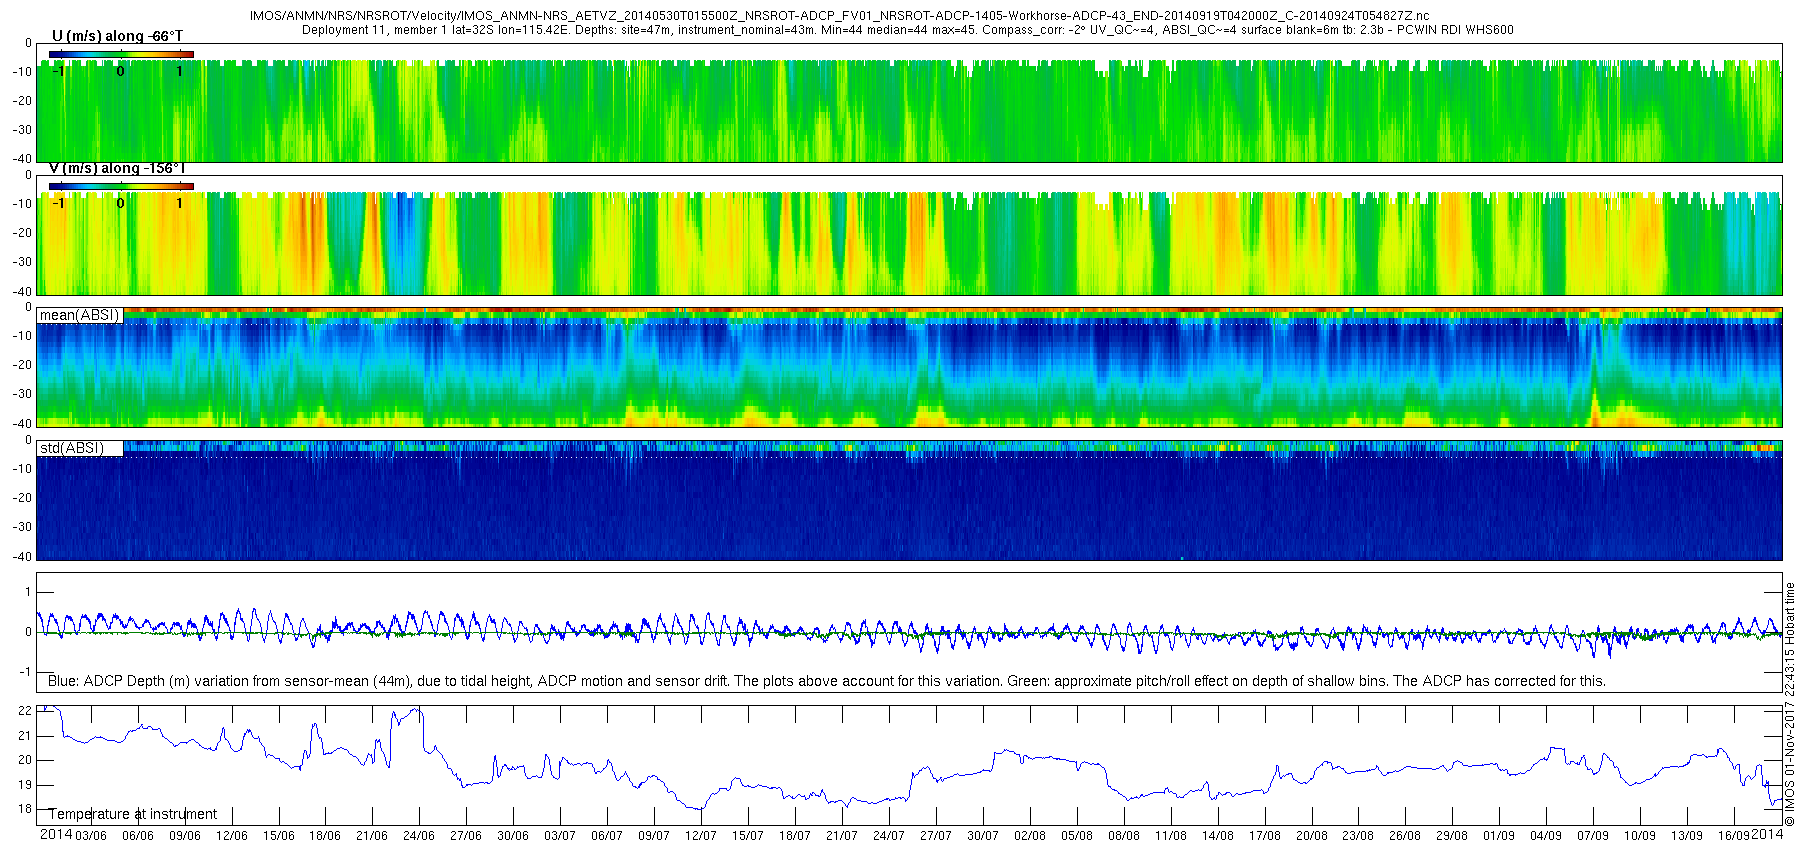The image size is (1800, 850).
Task: Click the '13/09' date tick label
Action: [1687, 836]
